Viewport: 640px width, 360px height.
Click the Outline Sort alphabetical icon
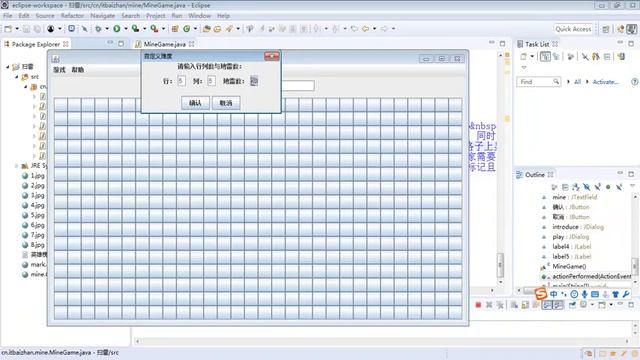(x=576, y=187)
